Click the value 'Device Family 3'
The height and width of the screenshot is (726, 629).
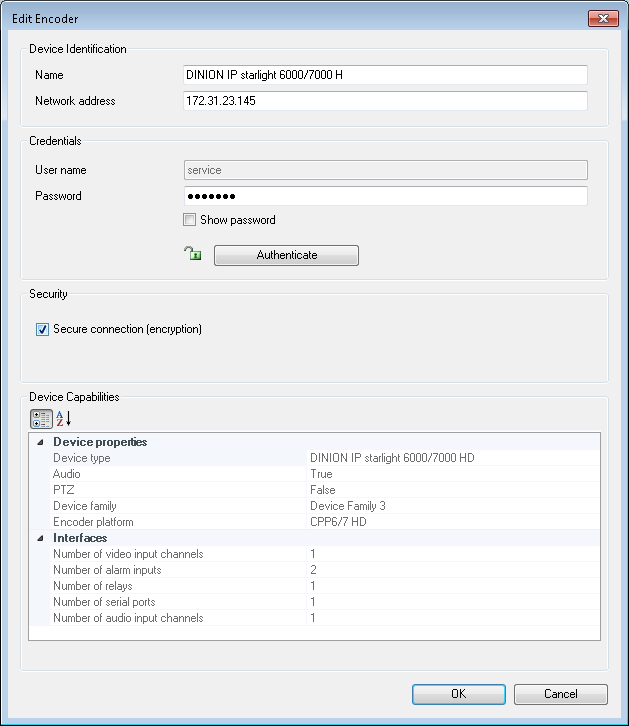click(x=348, y=506)
